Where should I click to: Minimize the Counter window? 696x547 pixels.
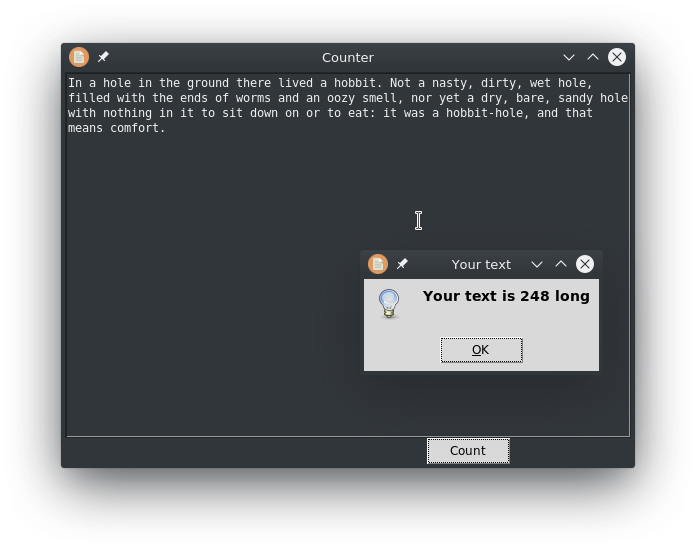coord(569,57)
